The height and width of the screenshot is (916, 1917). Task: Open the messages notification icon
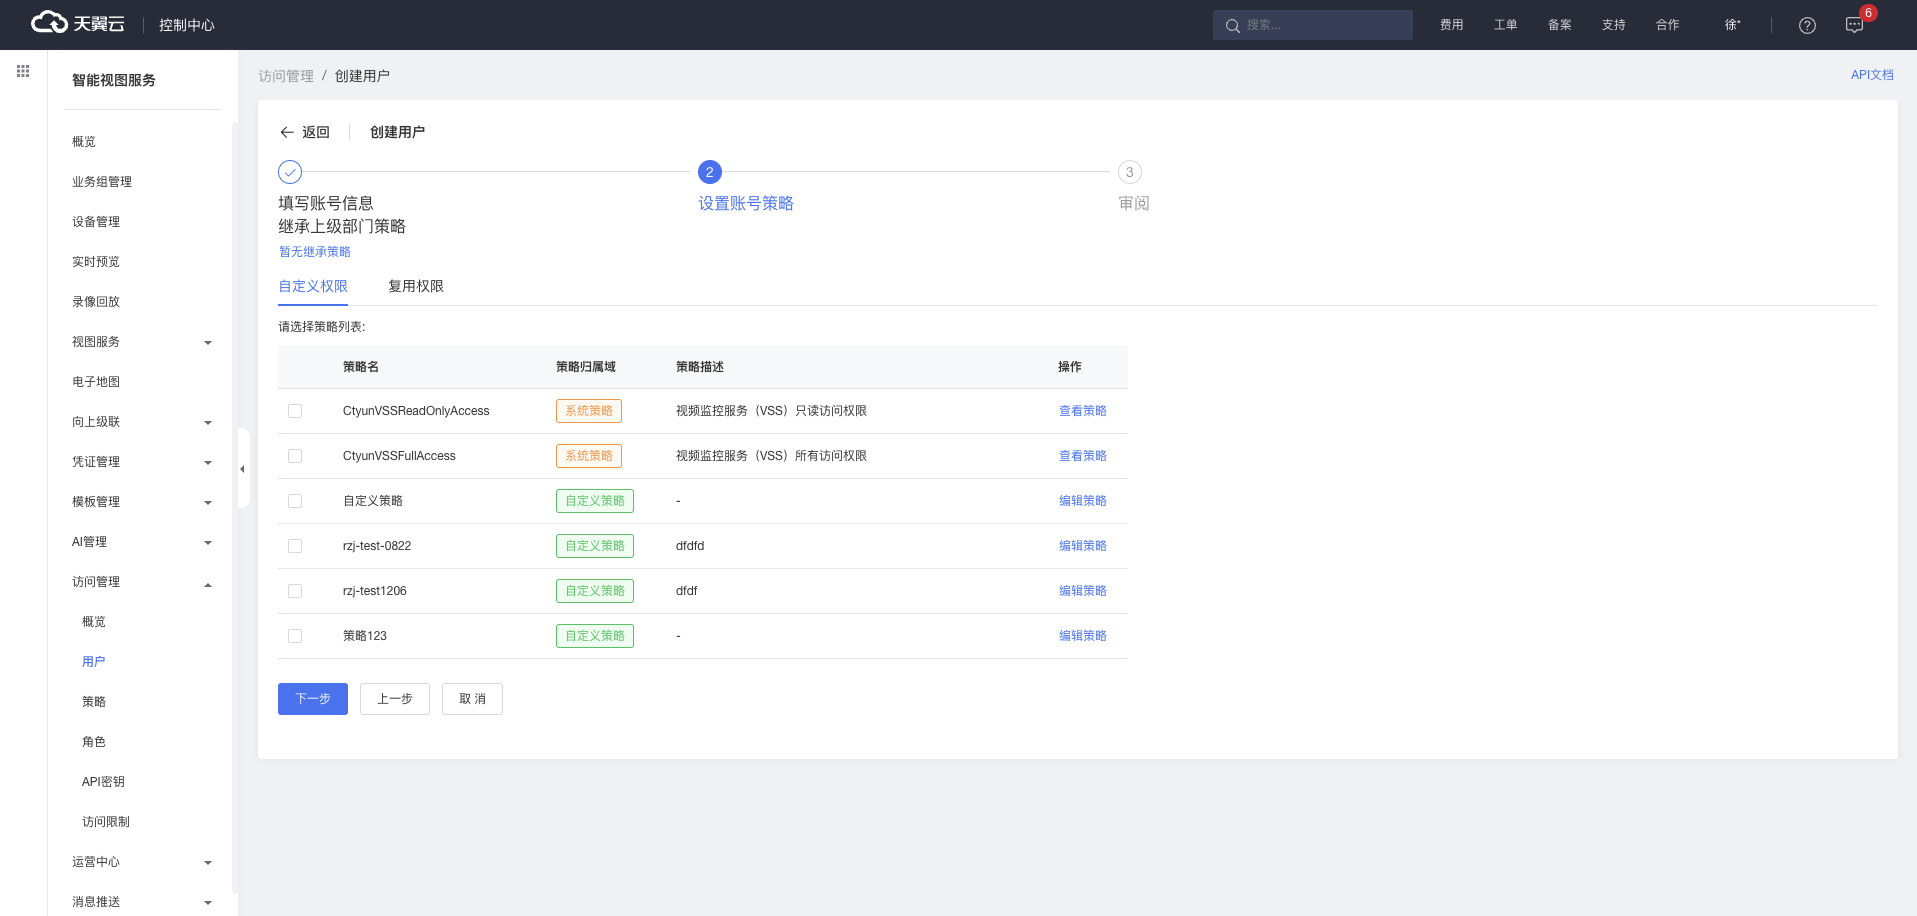(x=1854, y=25)
